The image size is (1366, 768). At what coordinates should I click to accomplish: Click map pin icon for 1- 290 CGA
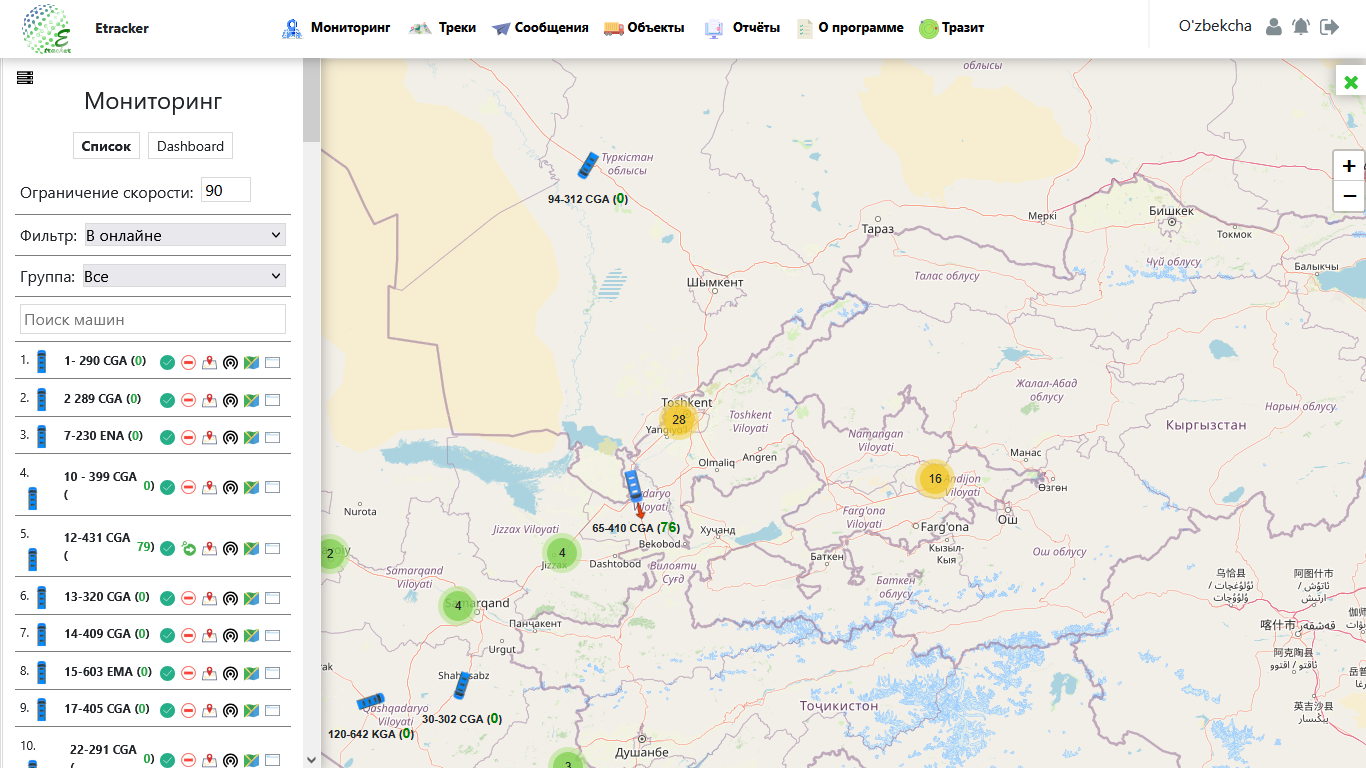pos(209,362)
